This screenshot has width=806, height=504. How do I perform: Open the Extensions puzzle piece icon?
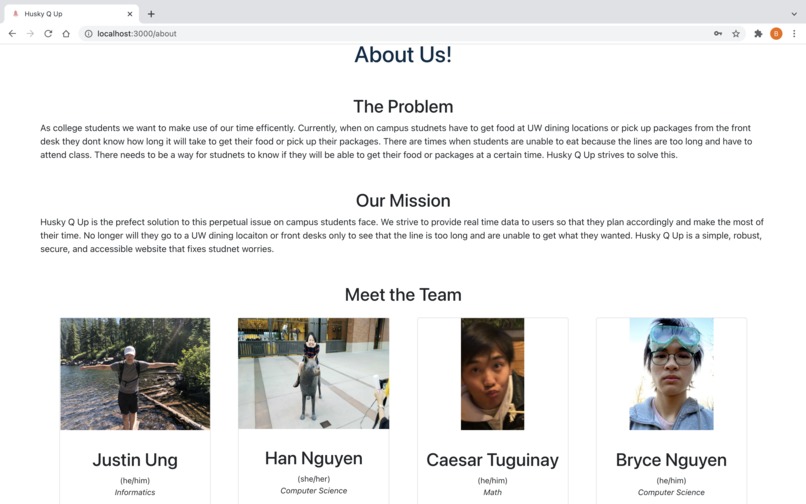tap(758, 33)
